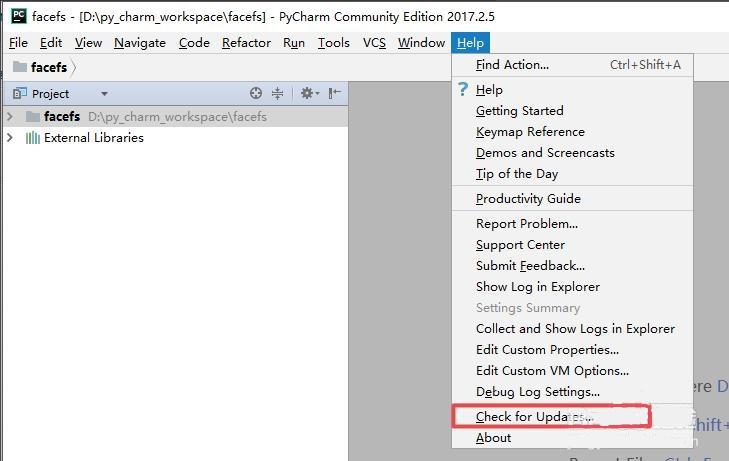
Task: Open the Code menu
Action: [194, 43]
